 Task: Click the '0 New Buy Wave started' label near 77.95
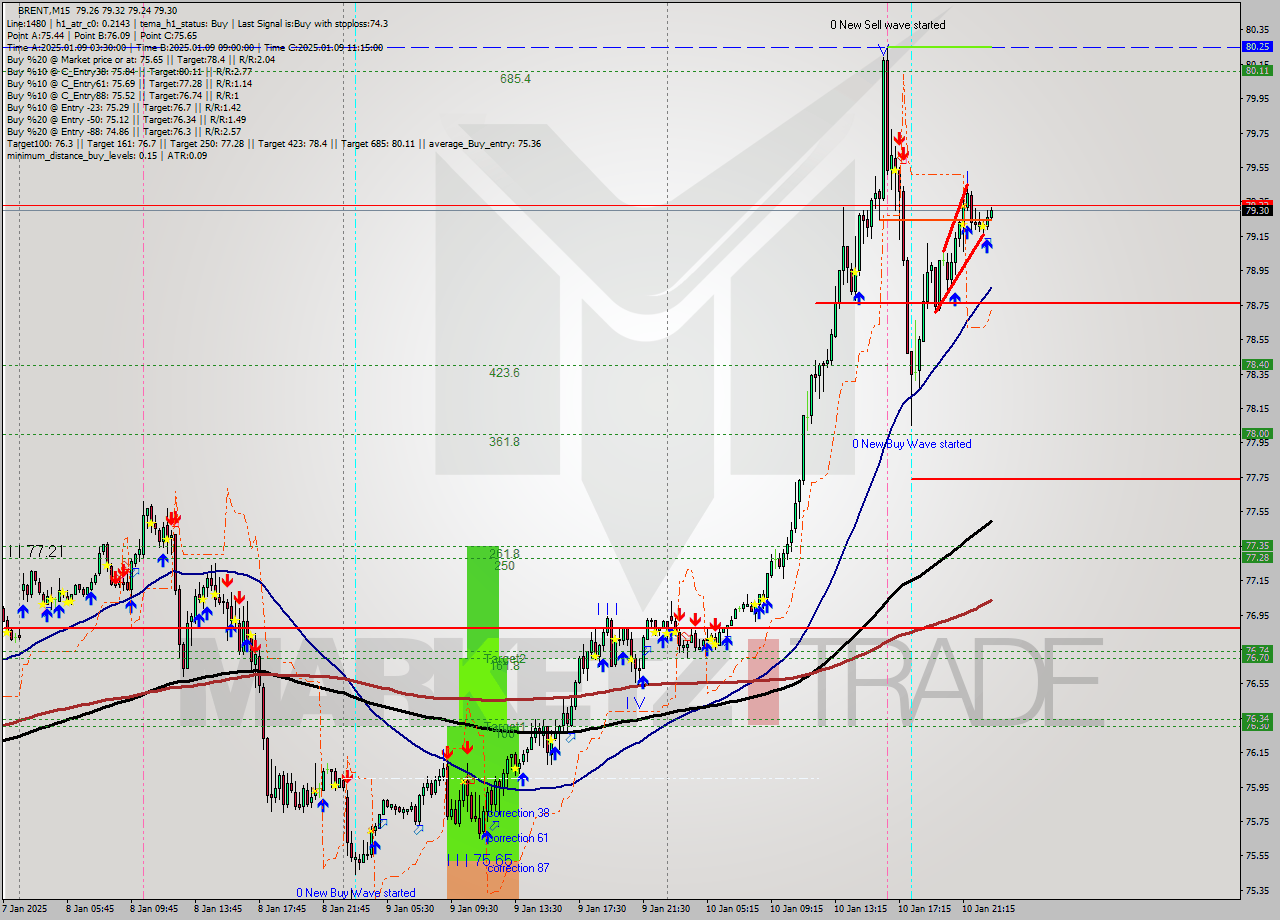[911, 444]
